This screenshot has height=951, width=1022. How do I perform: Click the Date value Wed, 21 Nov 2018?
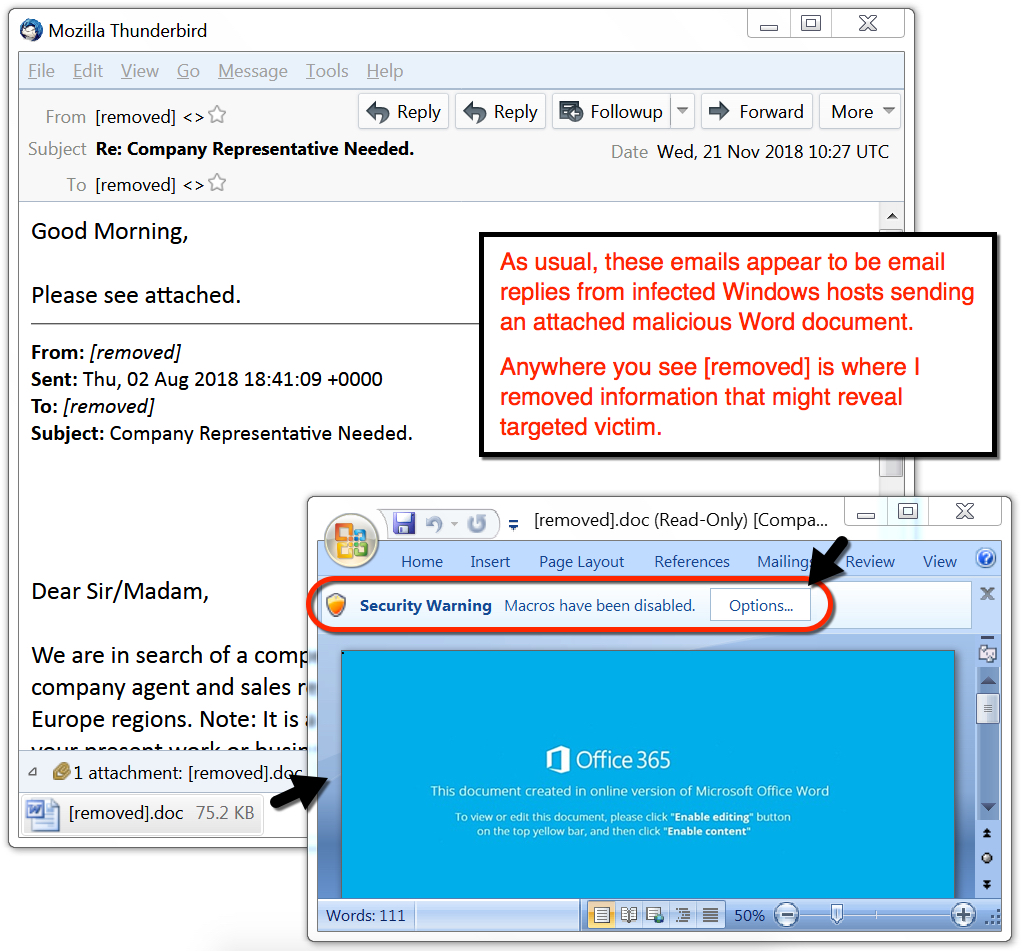pos(773,152)
